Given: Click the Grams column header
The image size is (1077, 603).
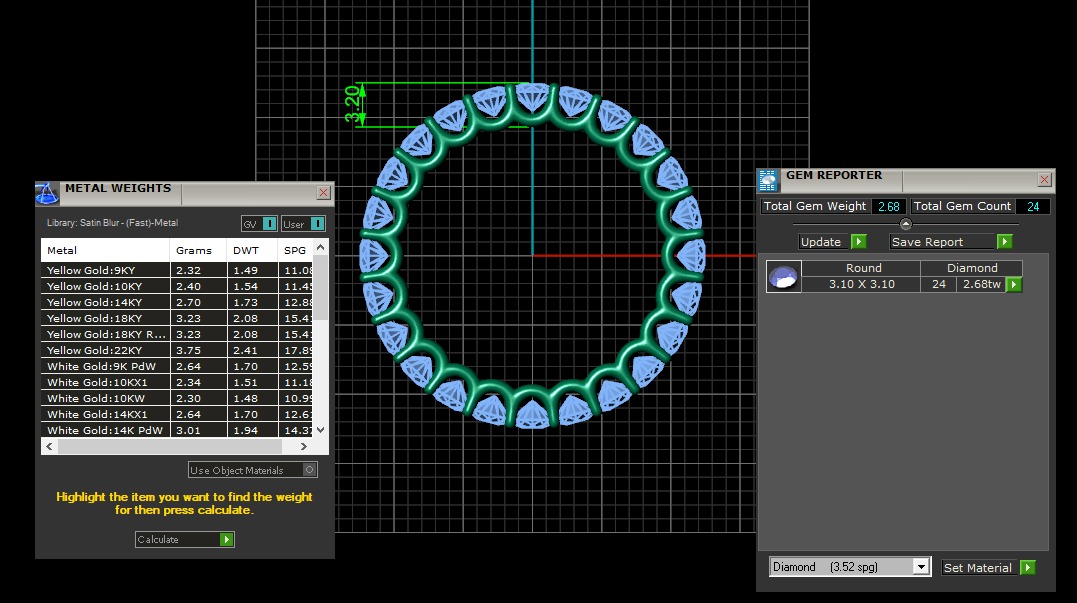Looking at the screenshot, I should [198, 251].
